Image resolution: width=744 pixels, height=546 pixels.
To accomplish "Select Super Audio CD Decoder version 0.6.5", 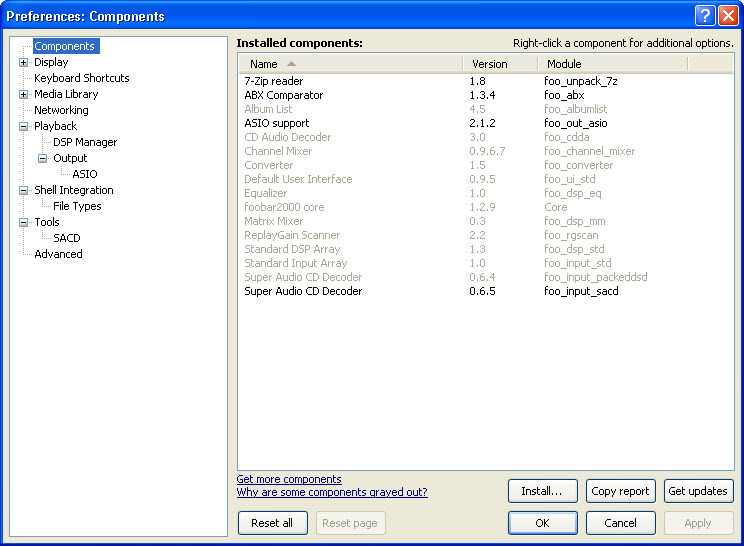I will (485, 291).
